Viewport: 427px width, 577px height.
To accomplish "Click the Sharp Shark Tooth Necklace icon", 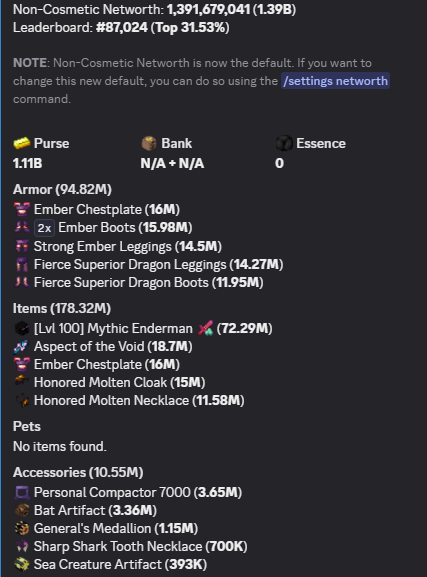I will [22, 546].
